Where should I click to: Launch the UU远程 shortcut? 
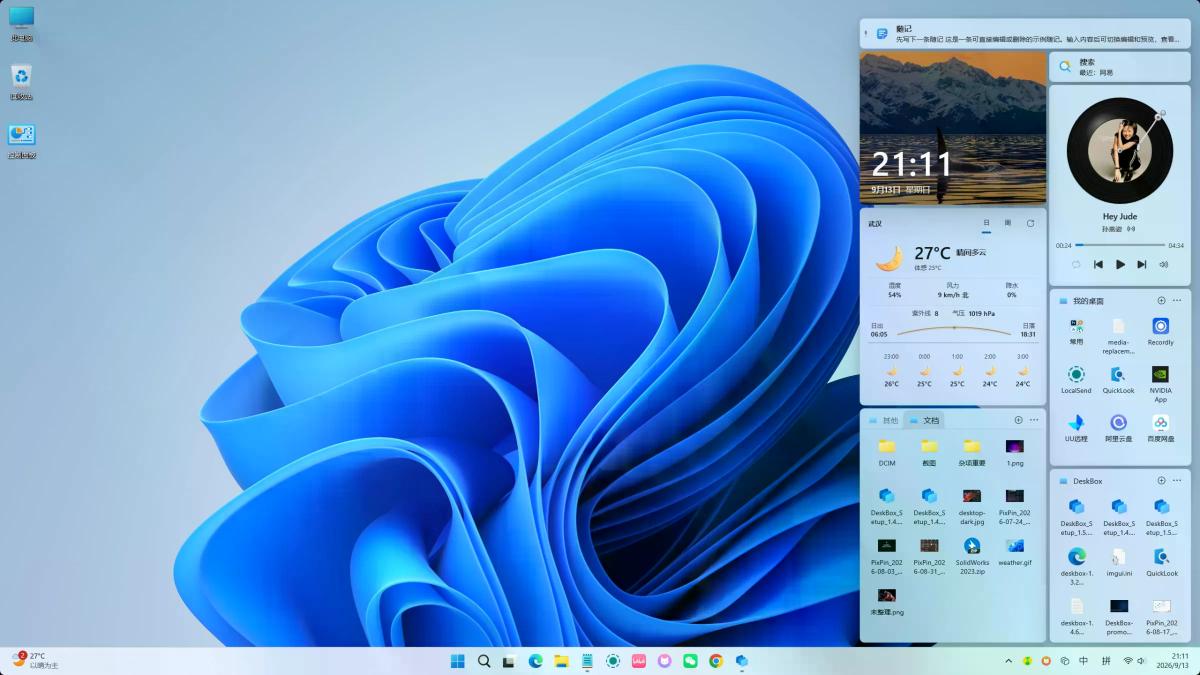pyautogui.click(x=1076, y=428)
